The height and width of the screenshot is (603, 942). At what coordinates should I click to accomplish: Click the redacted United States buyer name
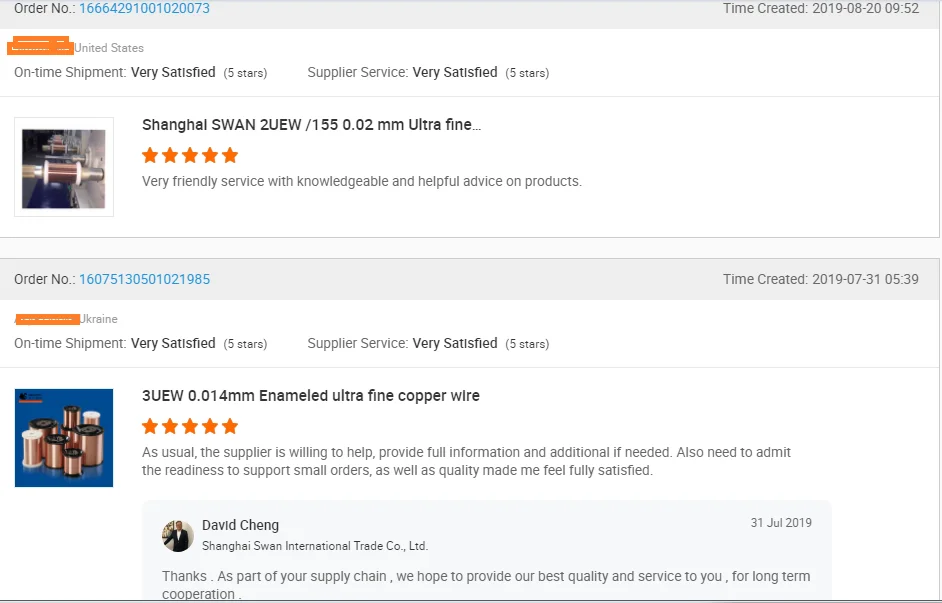[x=40, y=46]
